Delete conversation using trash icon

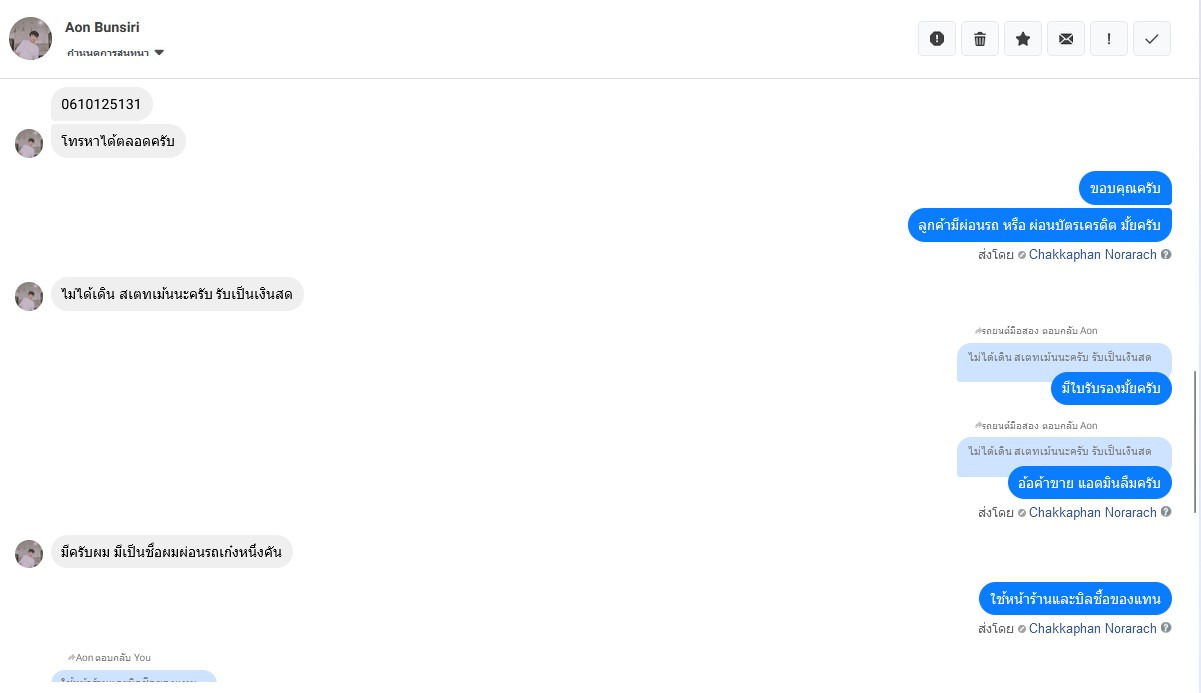point(980,39)
